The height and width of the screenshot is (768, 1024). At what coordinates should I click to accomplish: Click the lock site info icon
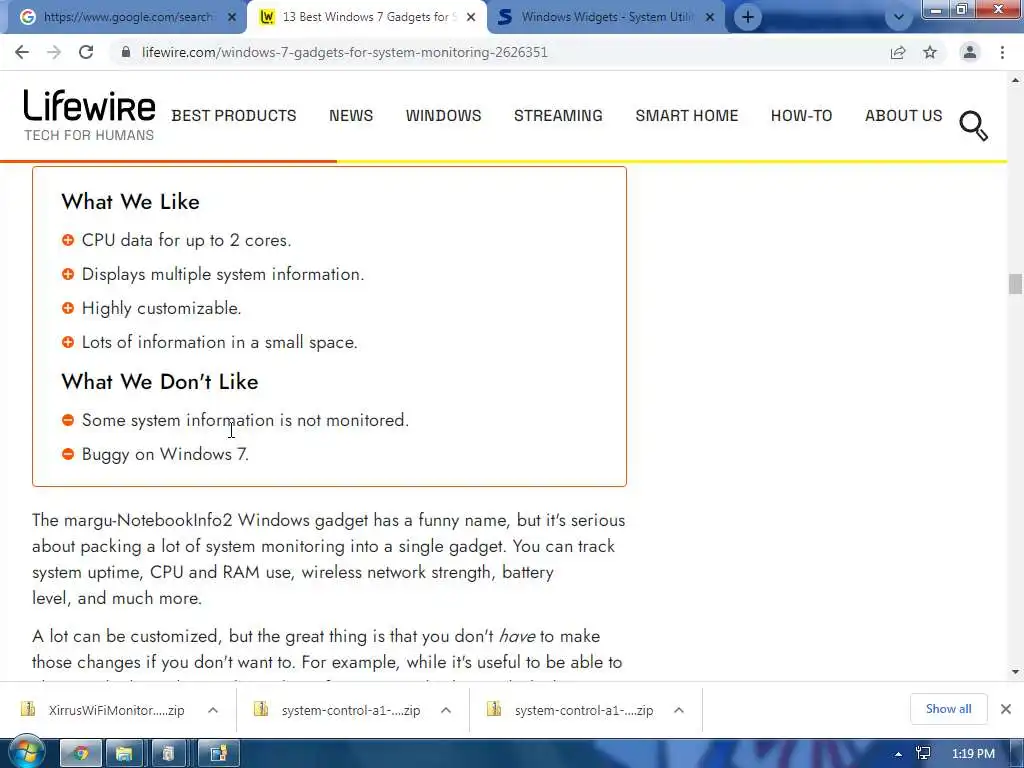pyautogui.click(x=126, y=52)
